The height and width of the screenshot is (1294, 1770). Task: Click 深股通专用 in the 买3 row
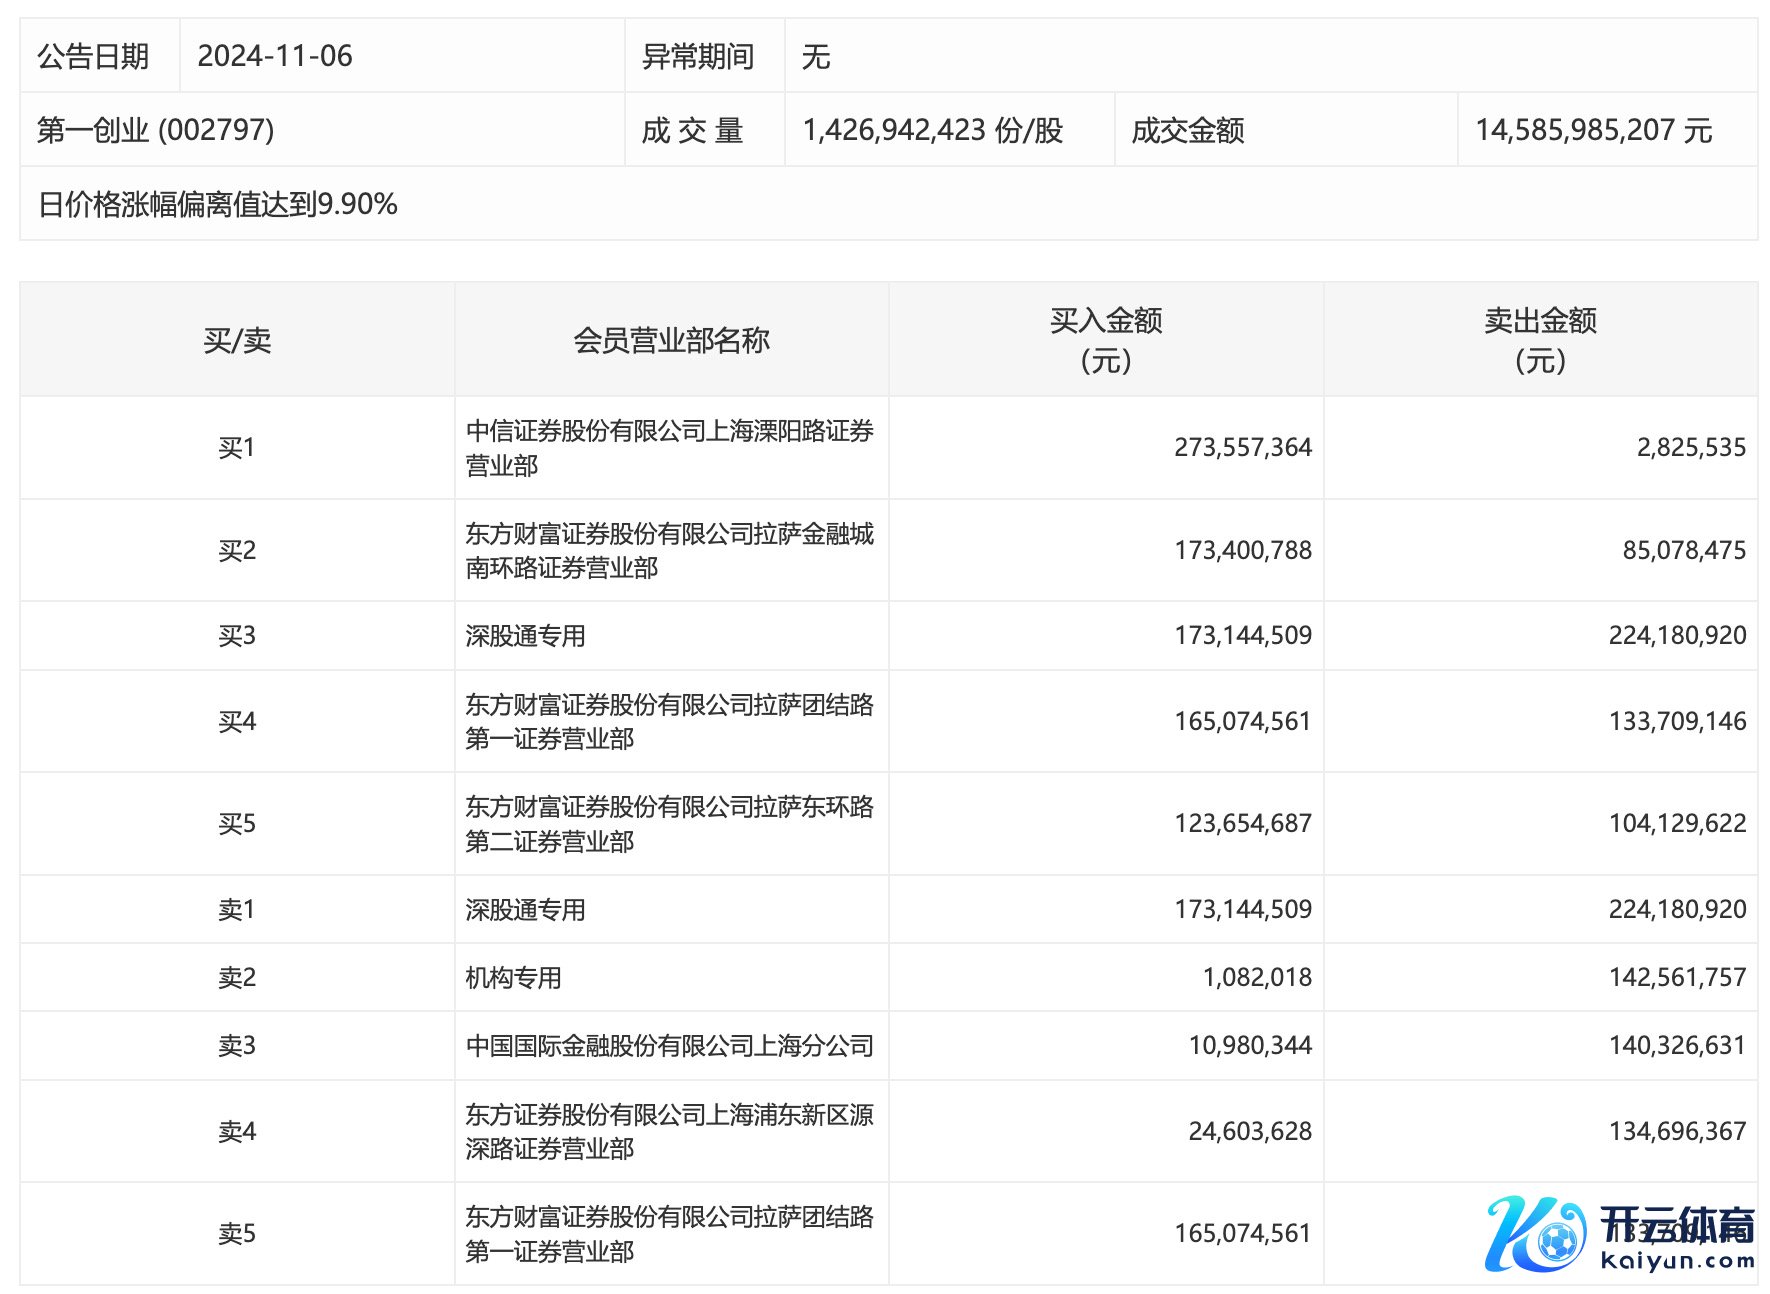pyautogui.click(x=525, y=636)
